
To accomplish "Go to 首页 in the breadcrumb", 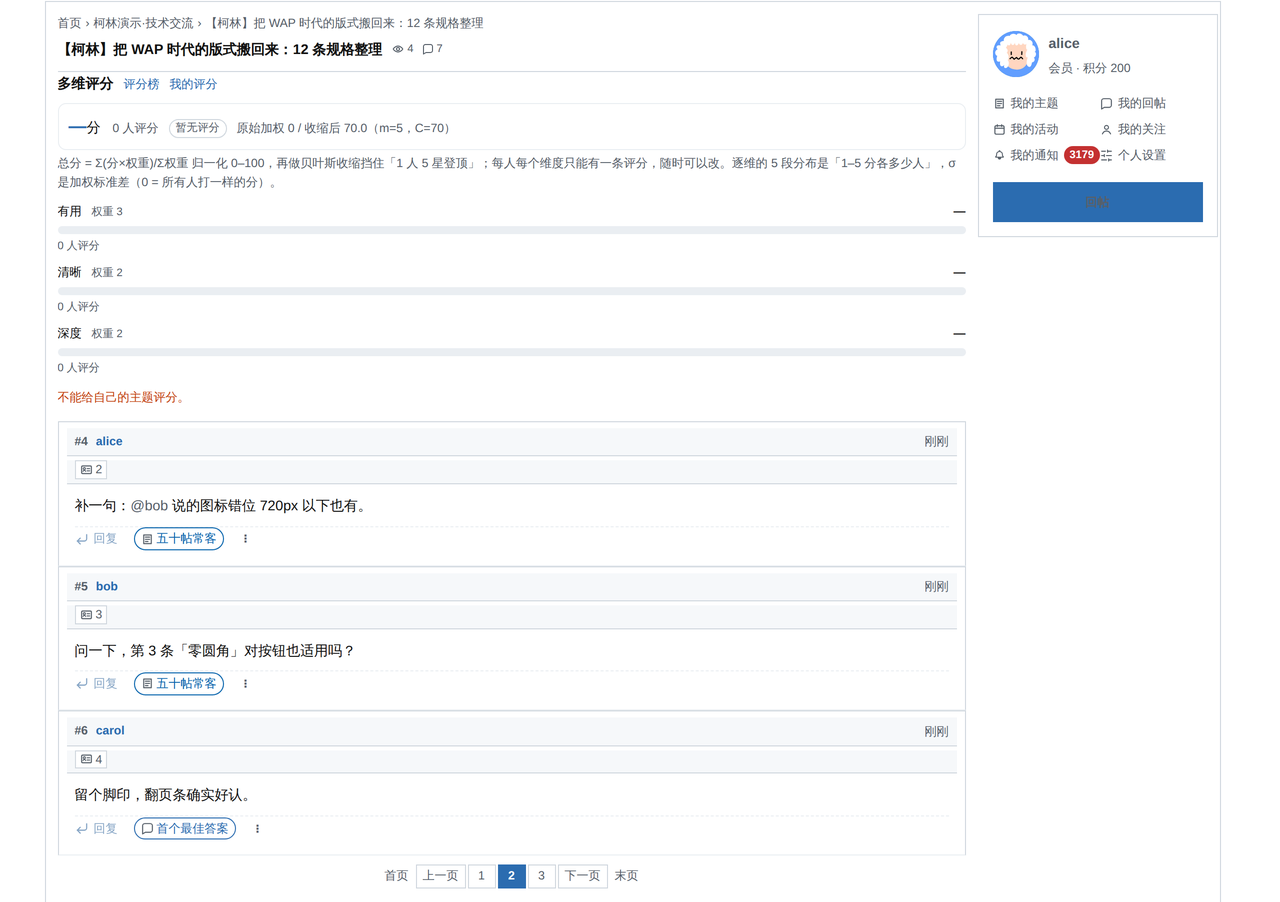I will pyautogui.click(x=69, y=23).
